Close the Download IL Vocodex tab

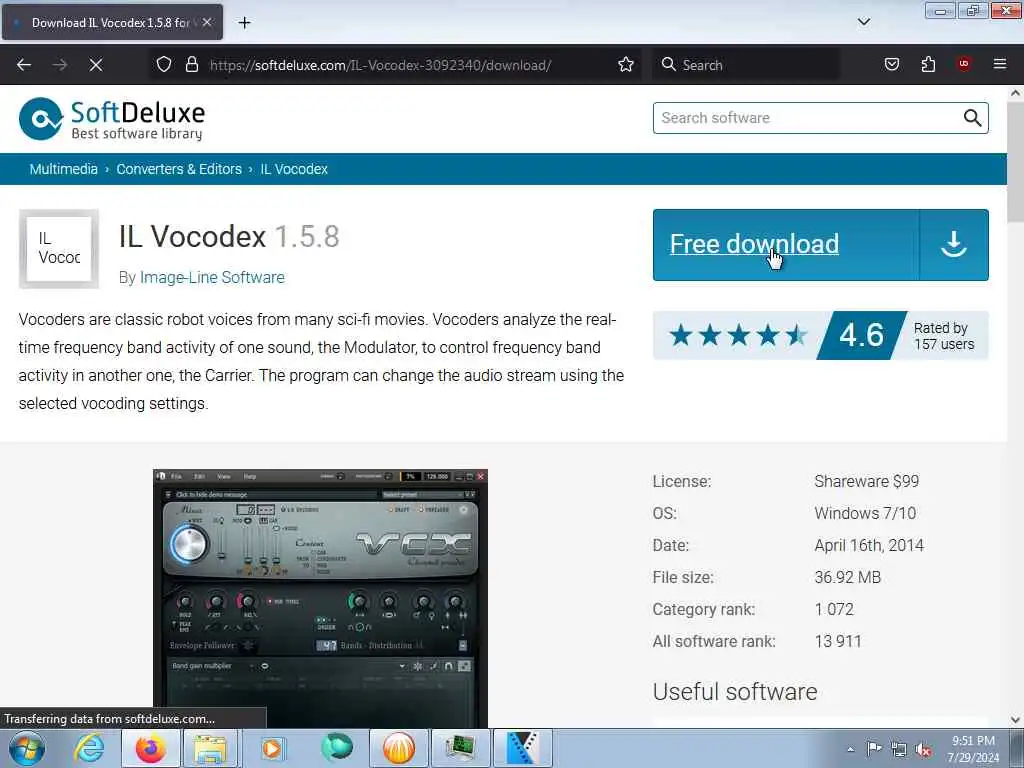(x=207, y=22)
